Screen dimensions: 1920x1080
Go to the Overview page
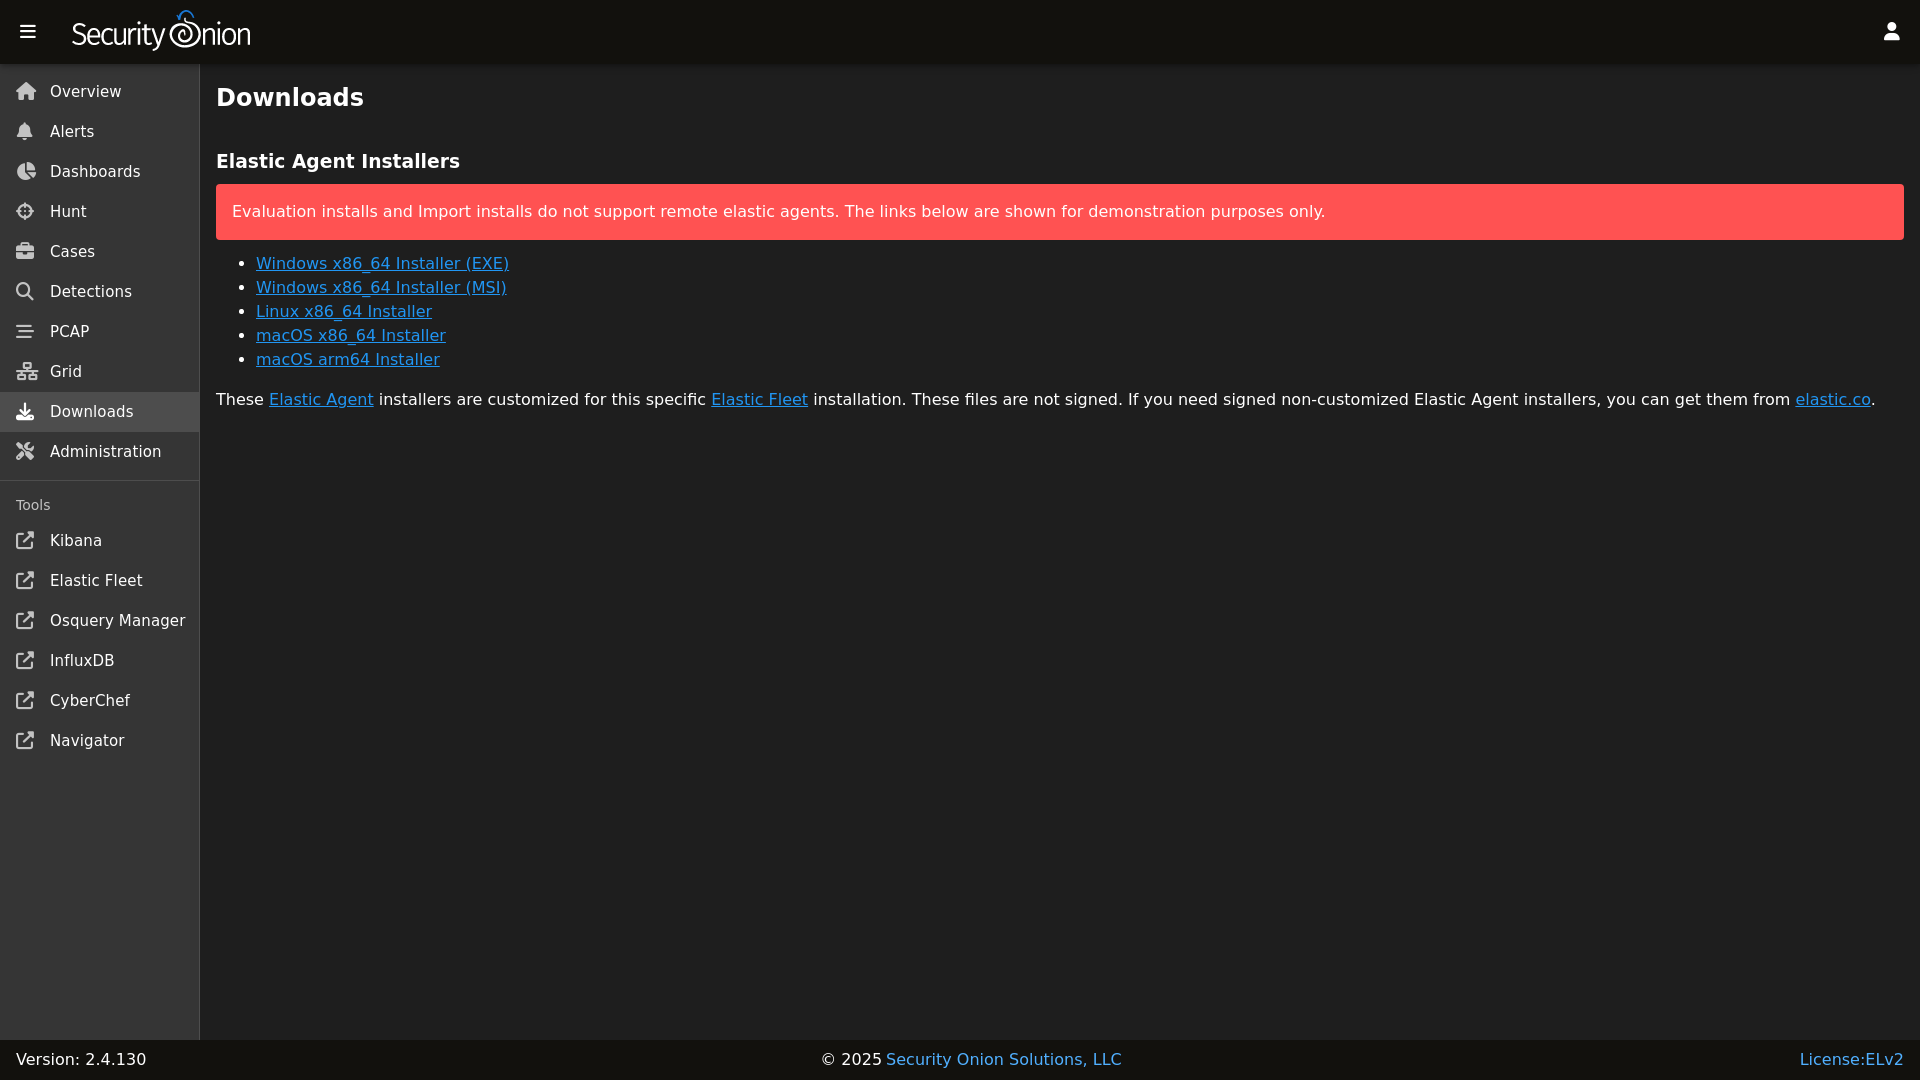85,92
